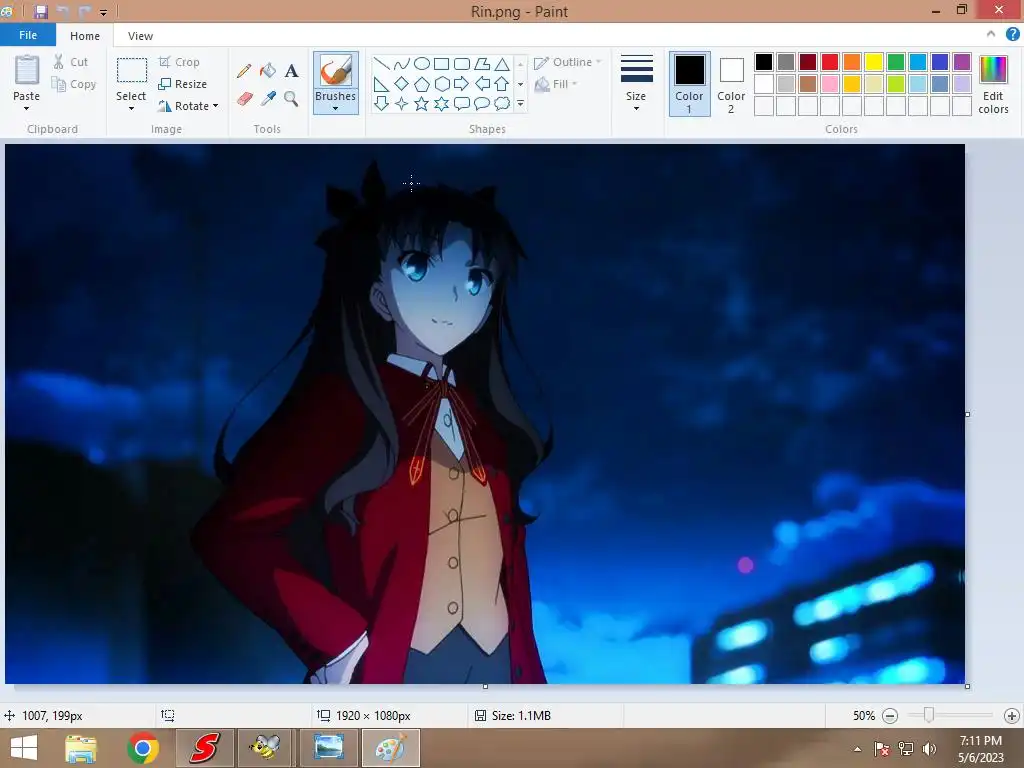1024x768 pixels.
Task: Choose the Rounded rectangle shape
Action: tap(462, 63)
